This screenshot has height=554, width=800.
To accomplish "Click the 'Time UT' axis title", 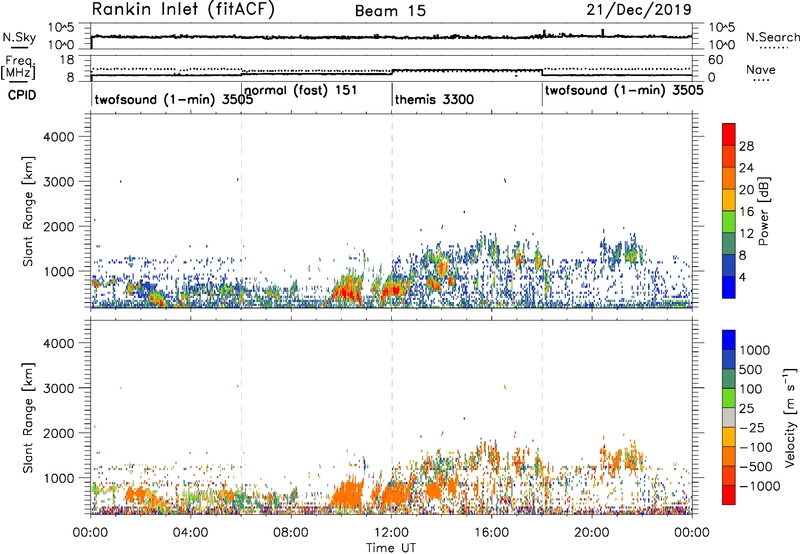I will pos(391,548).
